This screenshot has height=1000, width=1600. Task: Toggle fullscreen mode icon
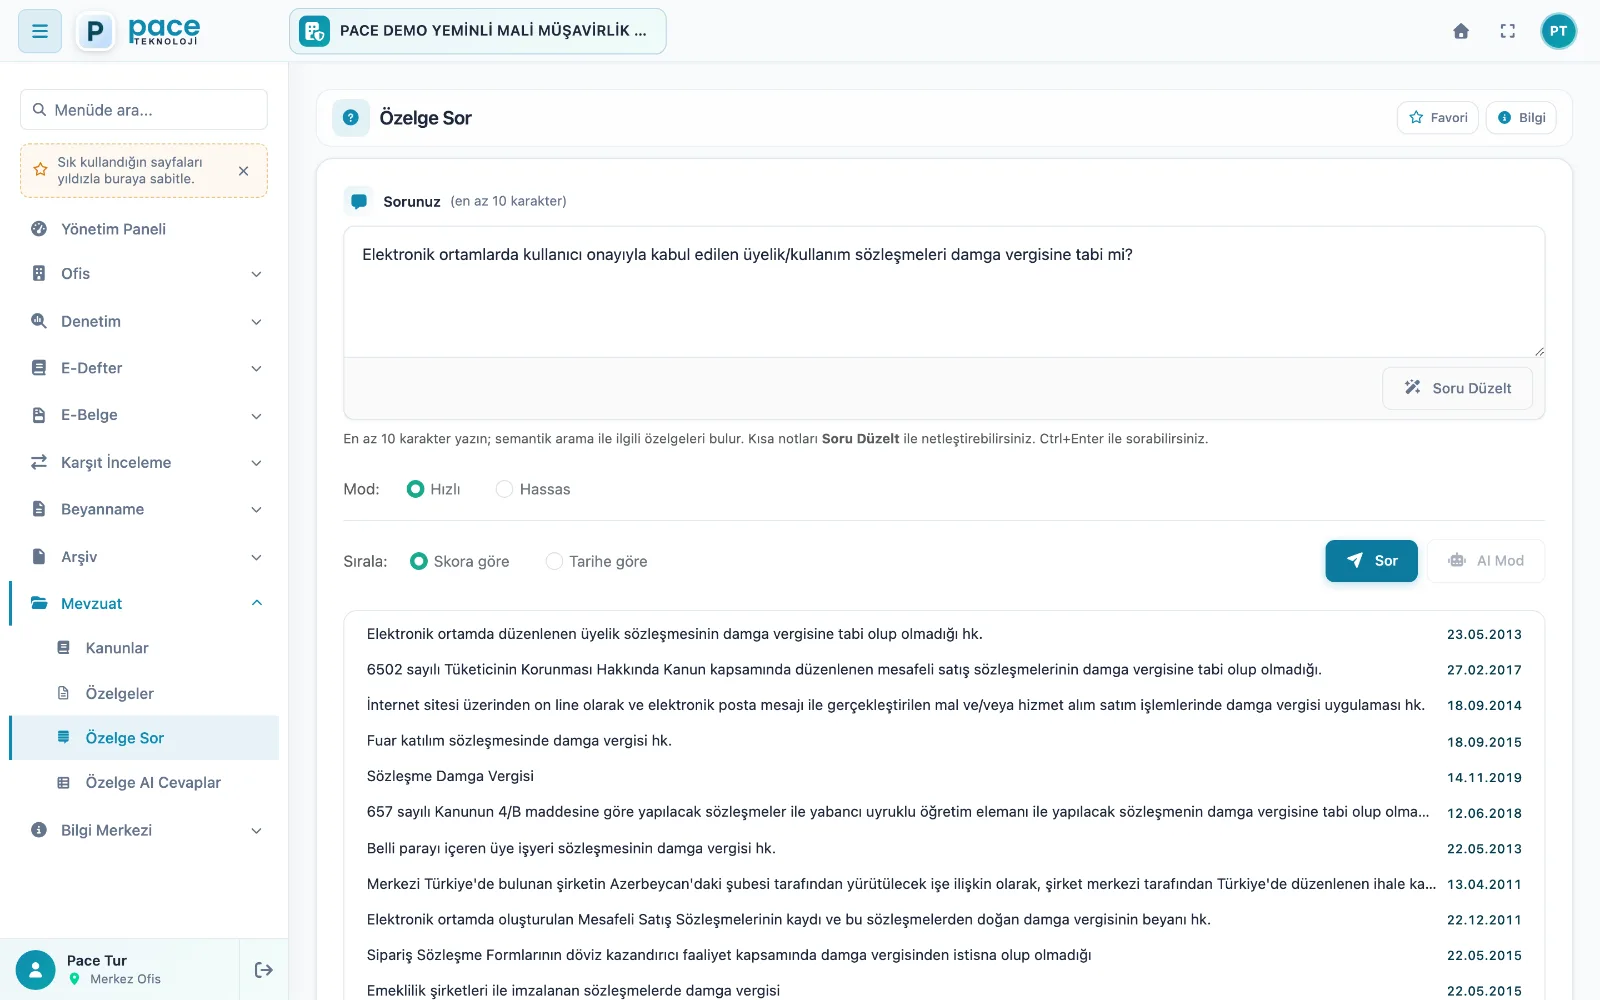coord(1508,31)
